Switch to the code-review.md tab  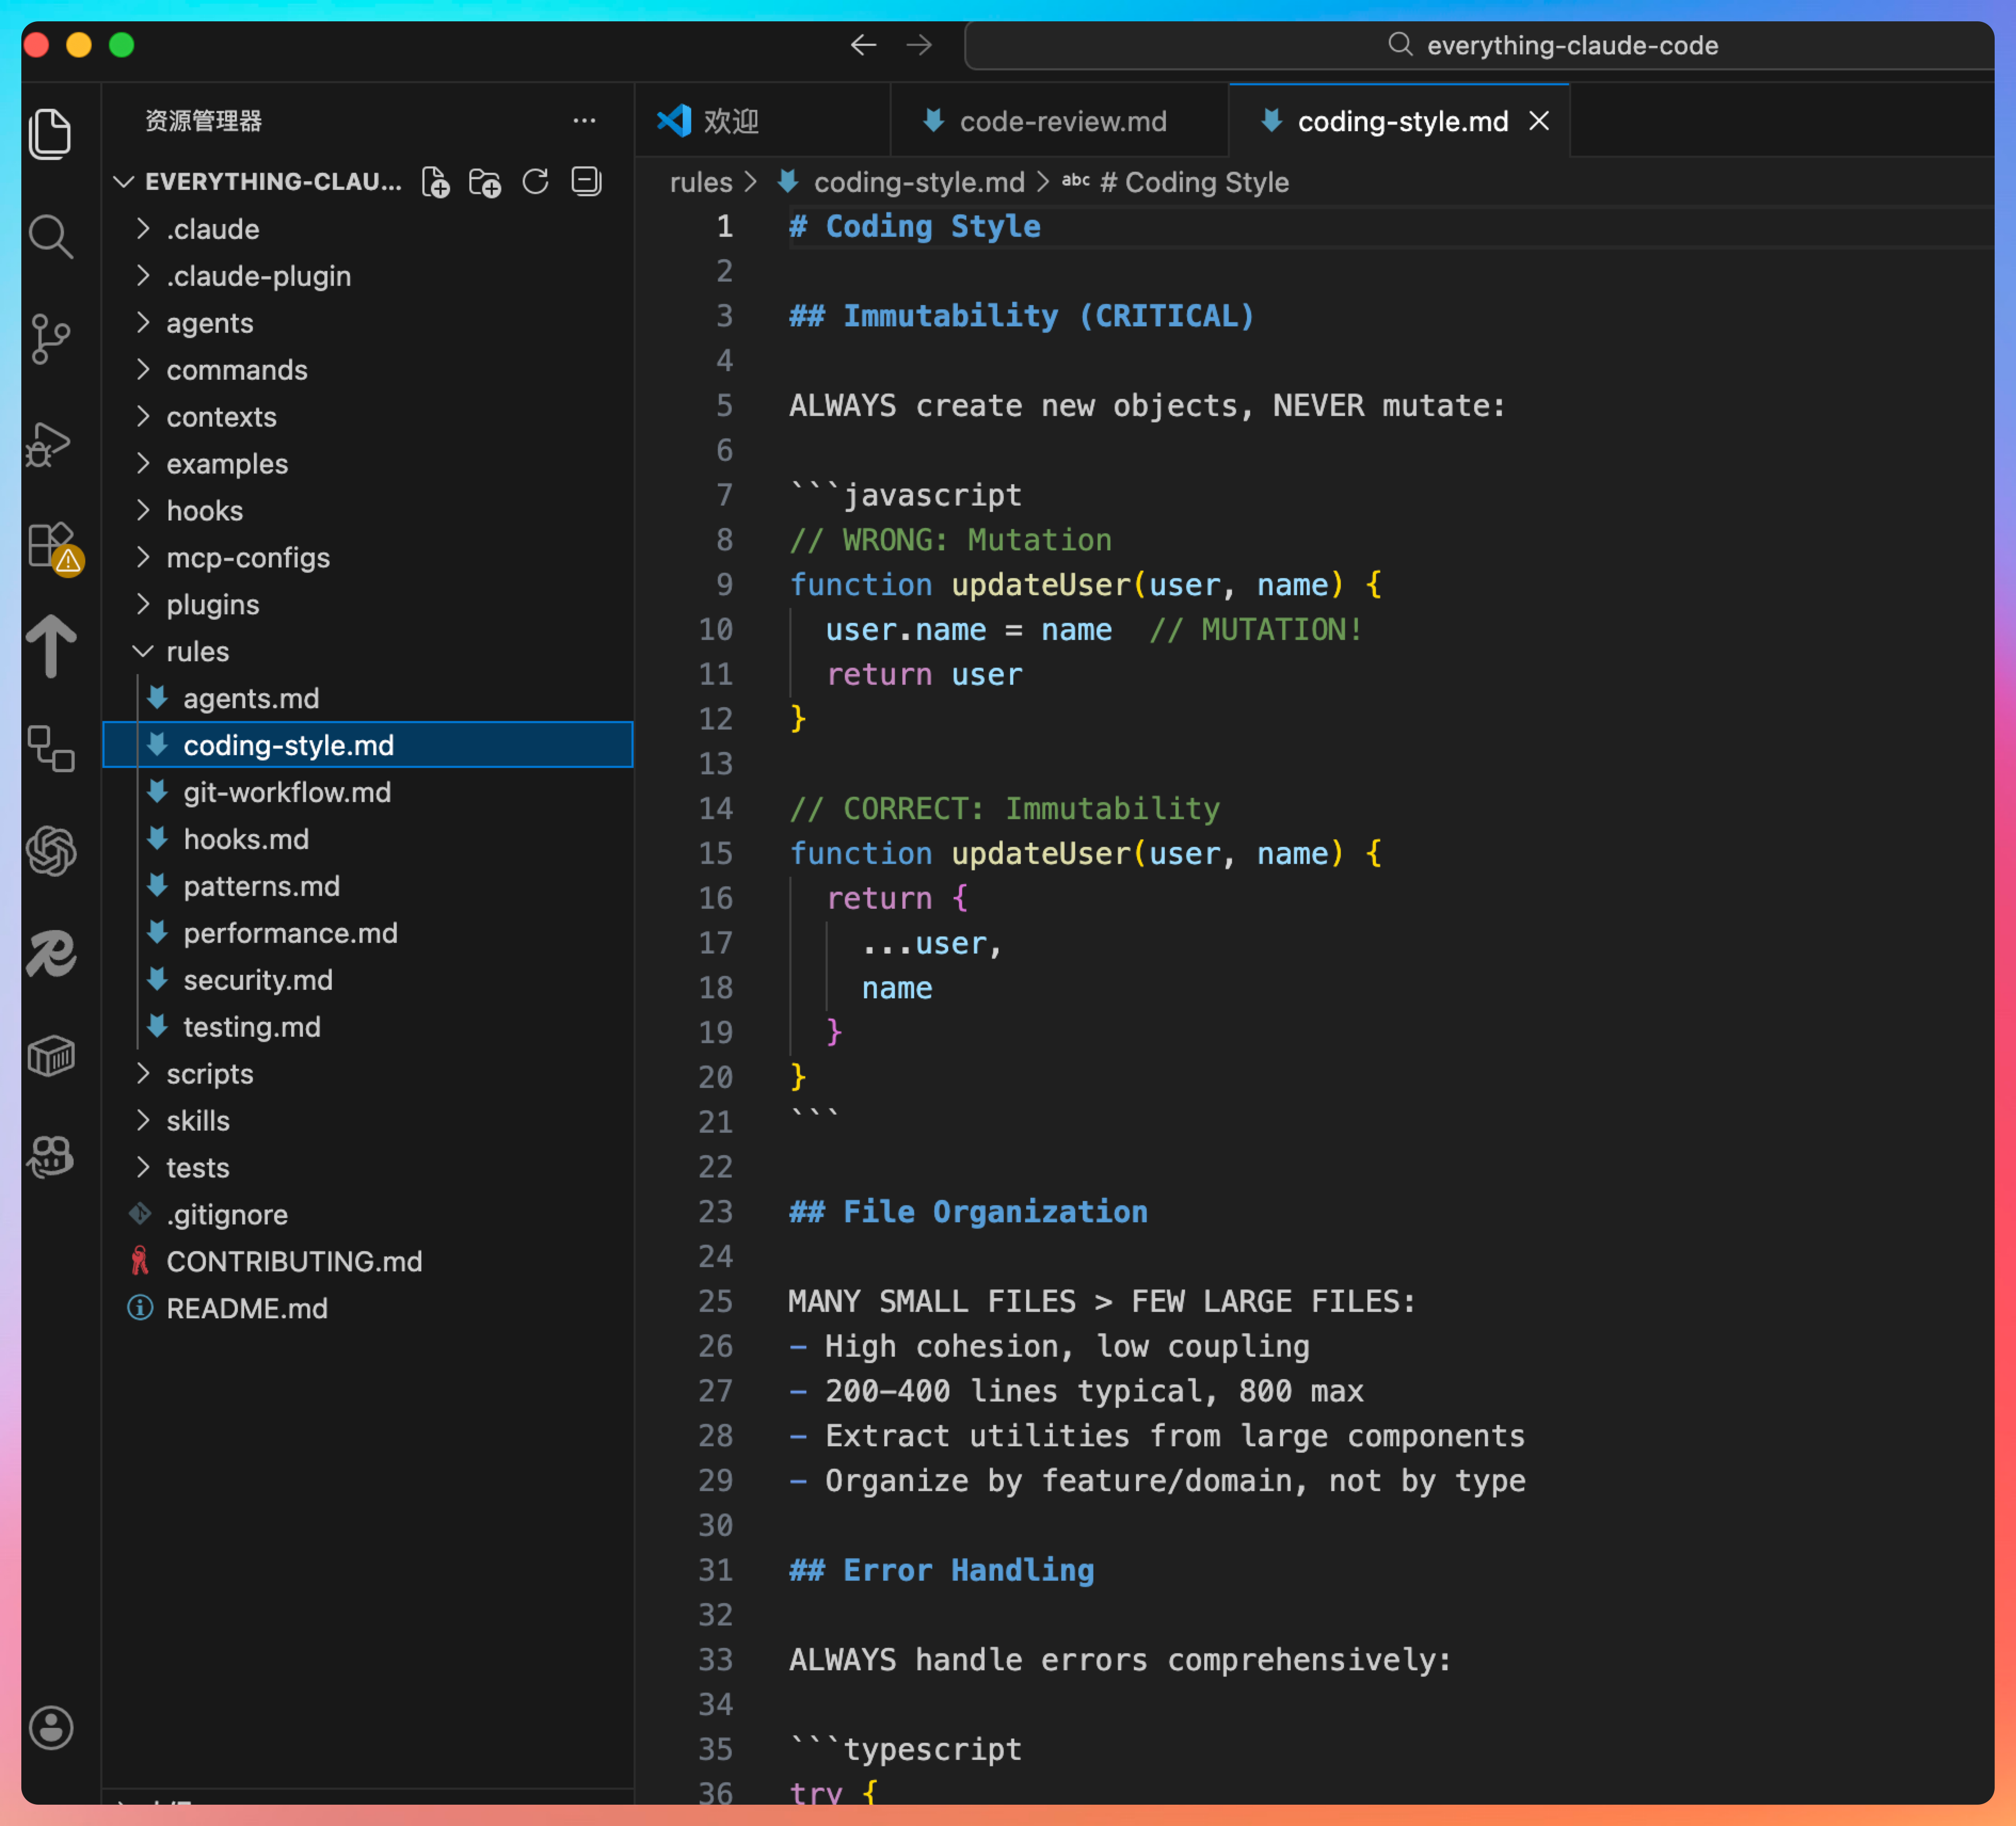click(x=1062, y=122)
